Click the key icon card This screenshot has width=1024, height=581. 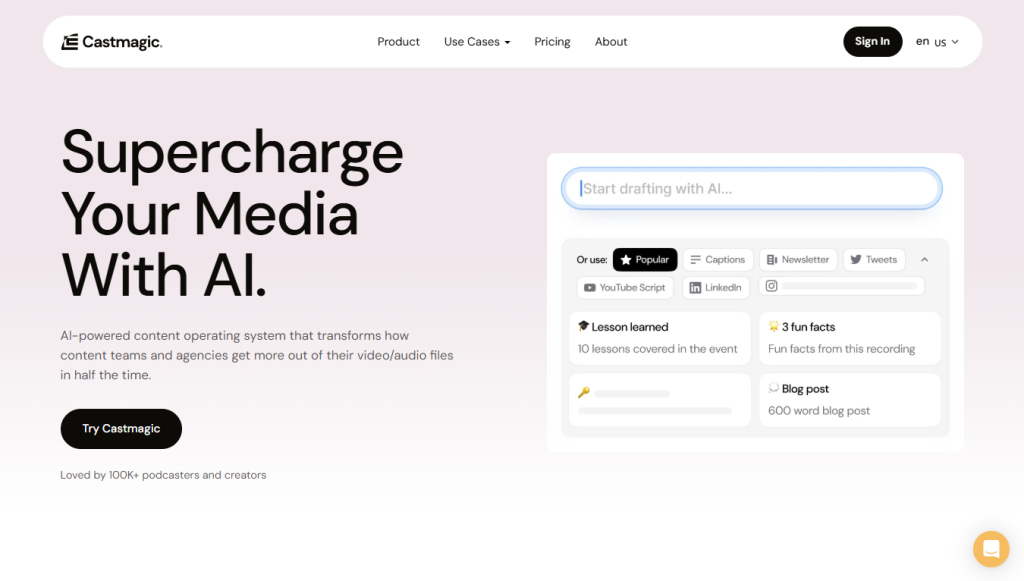click(660, 400)
